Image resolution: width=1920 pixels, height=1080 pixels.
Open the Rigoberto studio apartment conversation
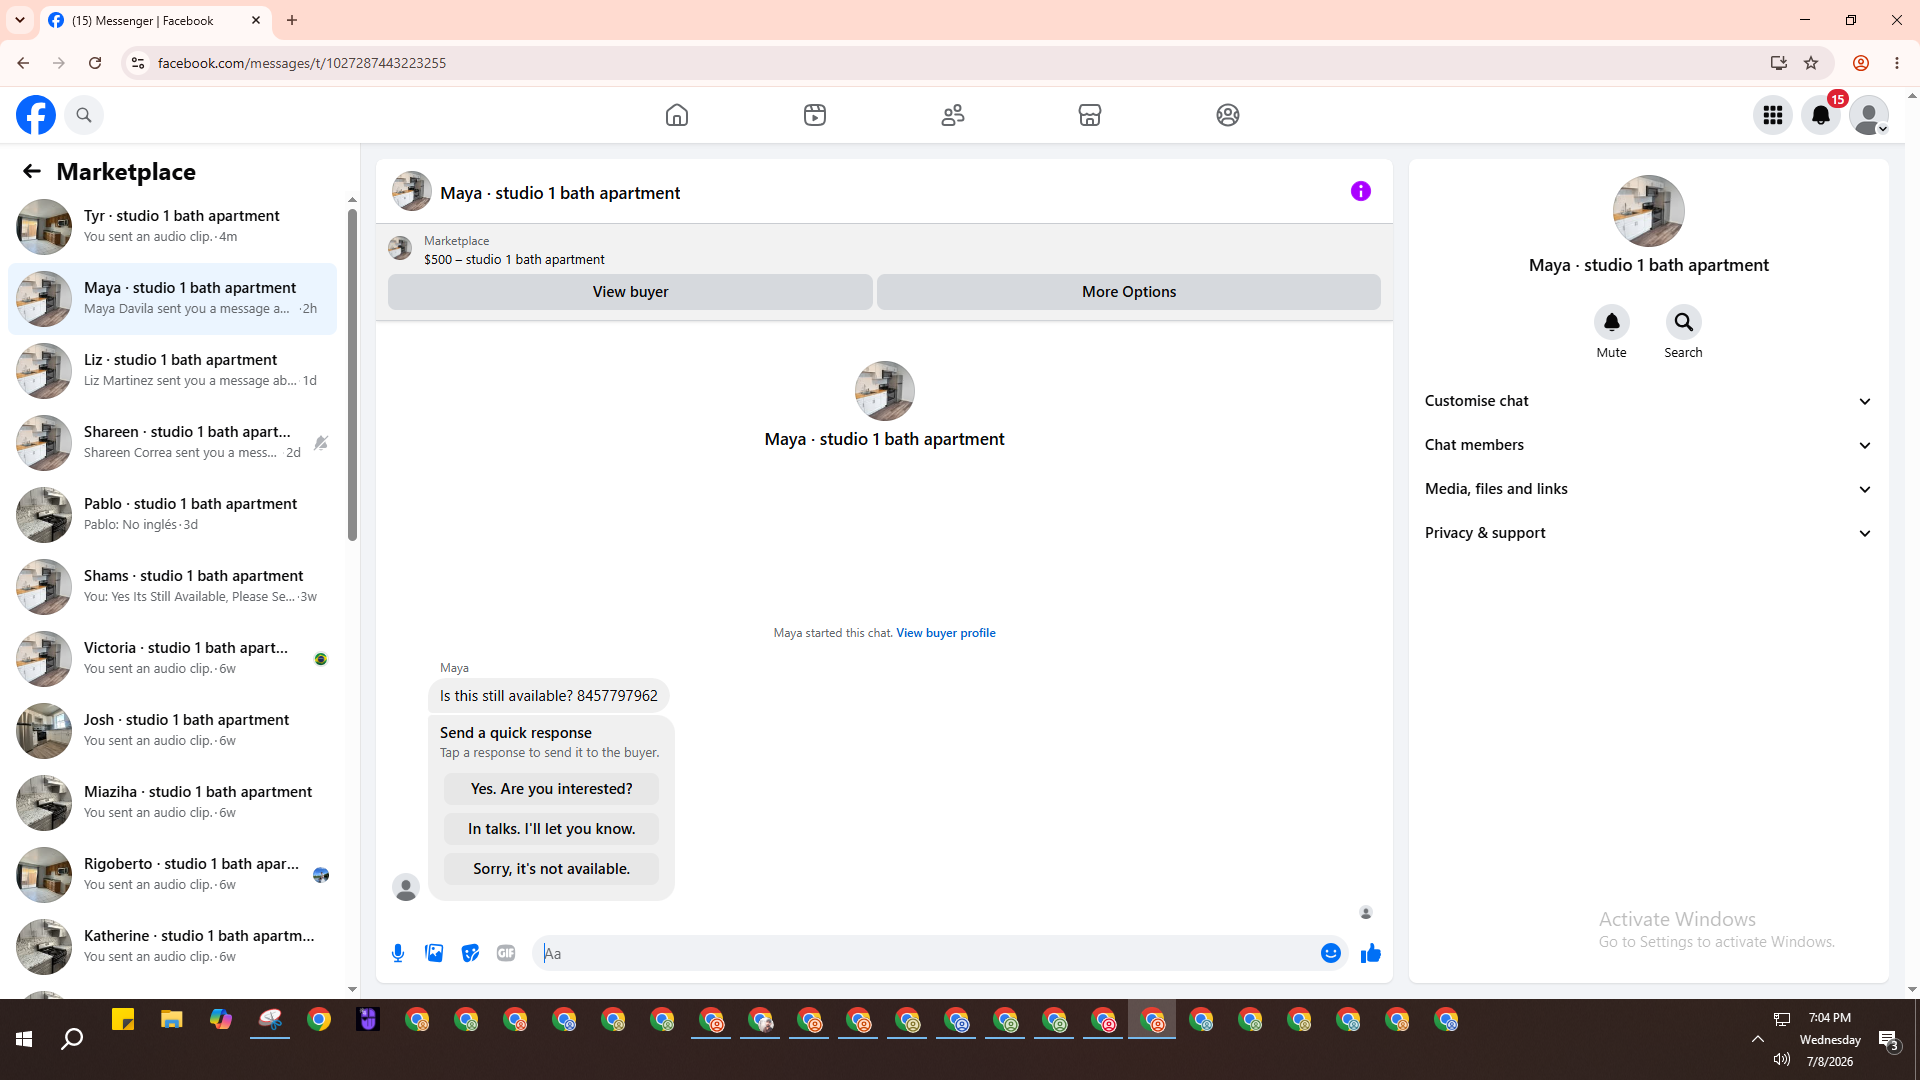tap(172, 875)
